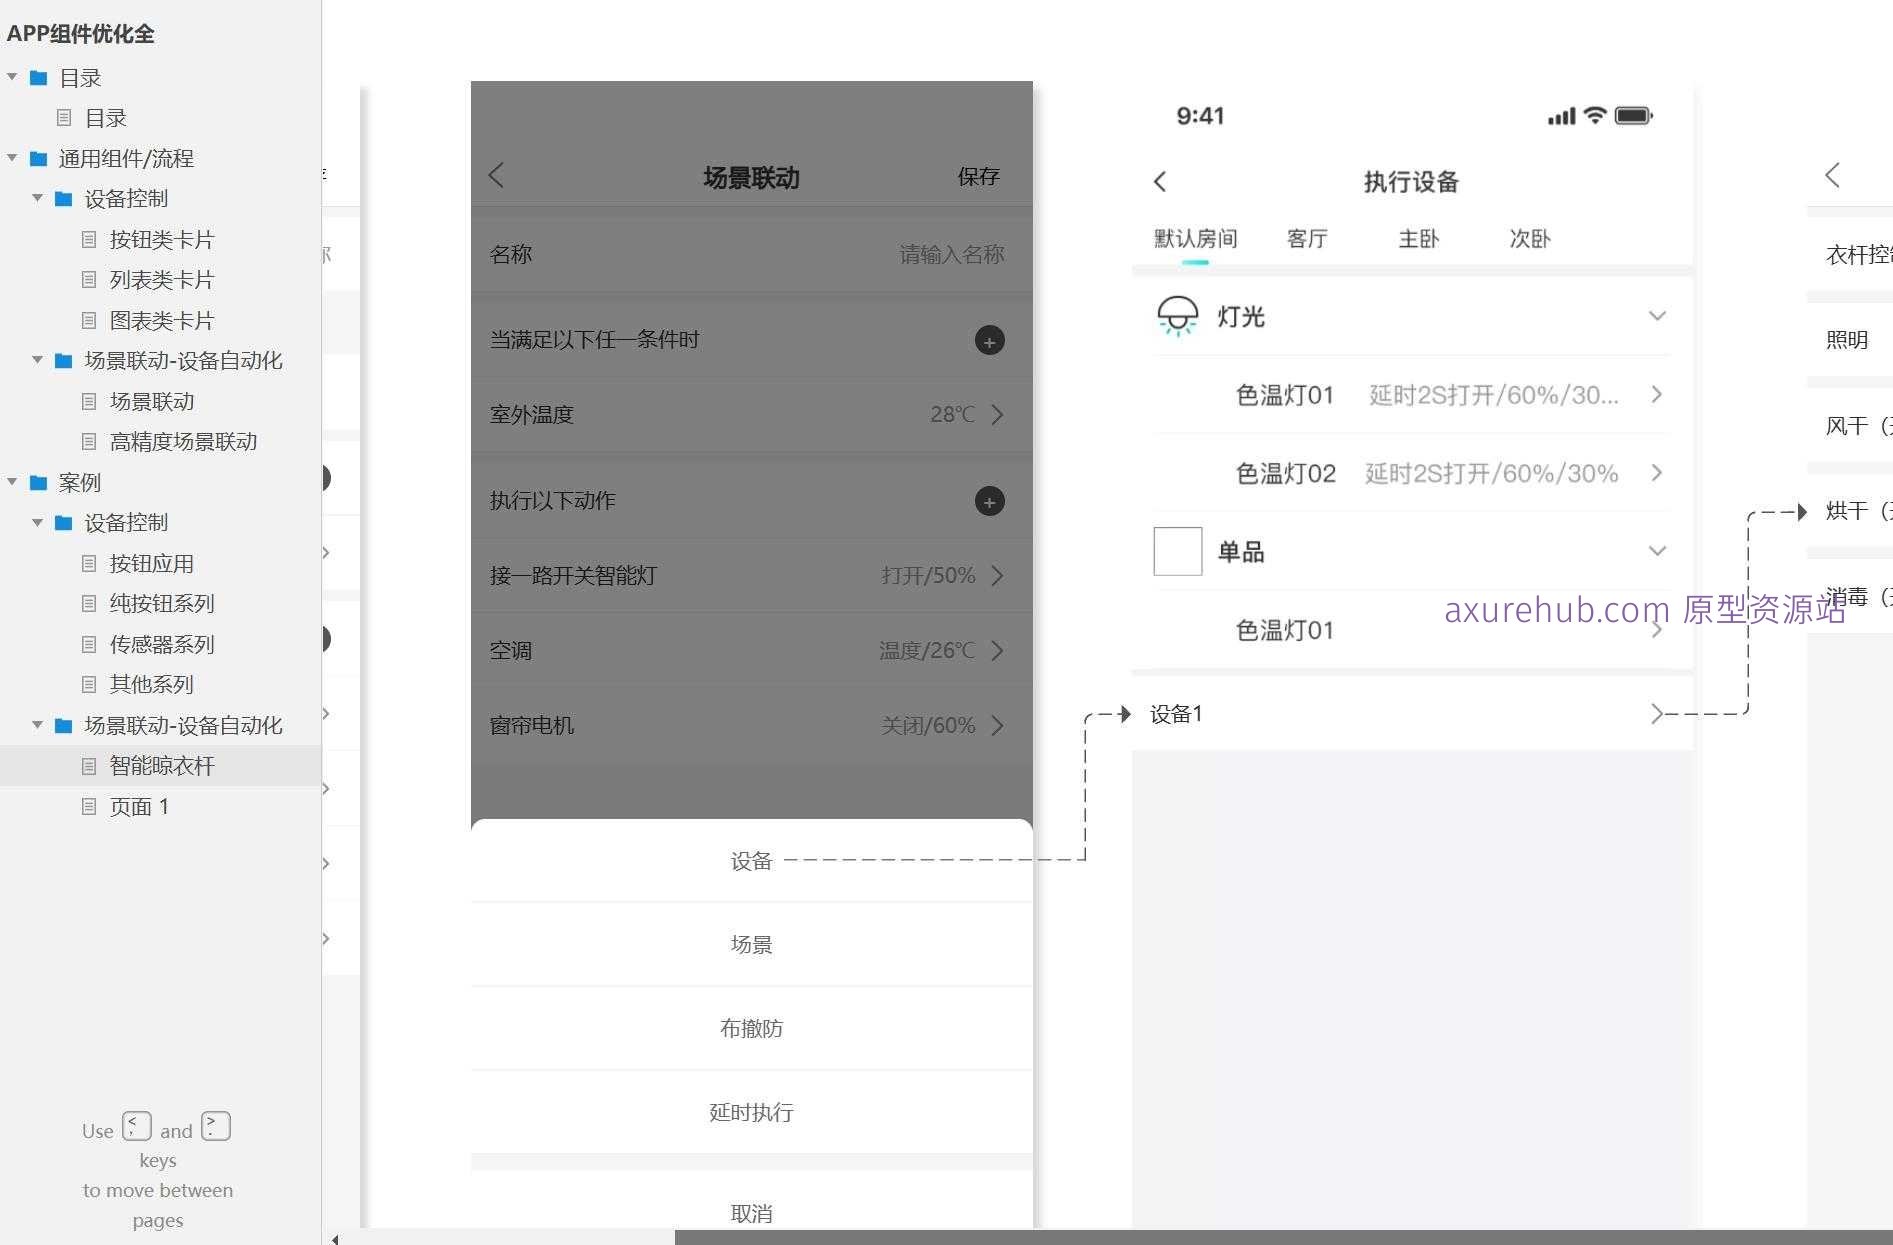Image resolution: width=1893 pixels, height=1245 pixels.
Task: Click the plus icon beside 执行以下动作
Action: pyautogui.click(x=989, y=501)
